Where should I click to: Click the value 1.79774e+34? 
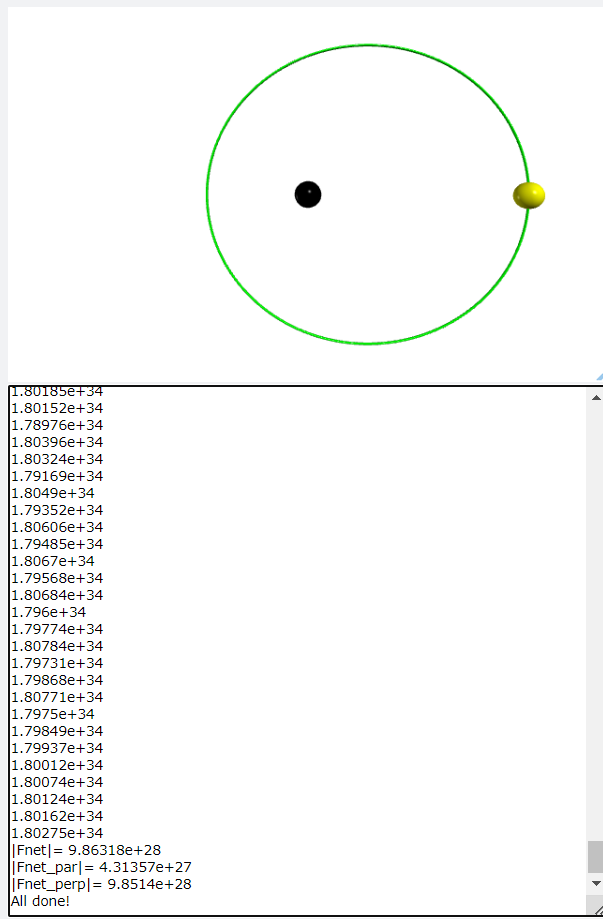[57, 629]
